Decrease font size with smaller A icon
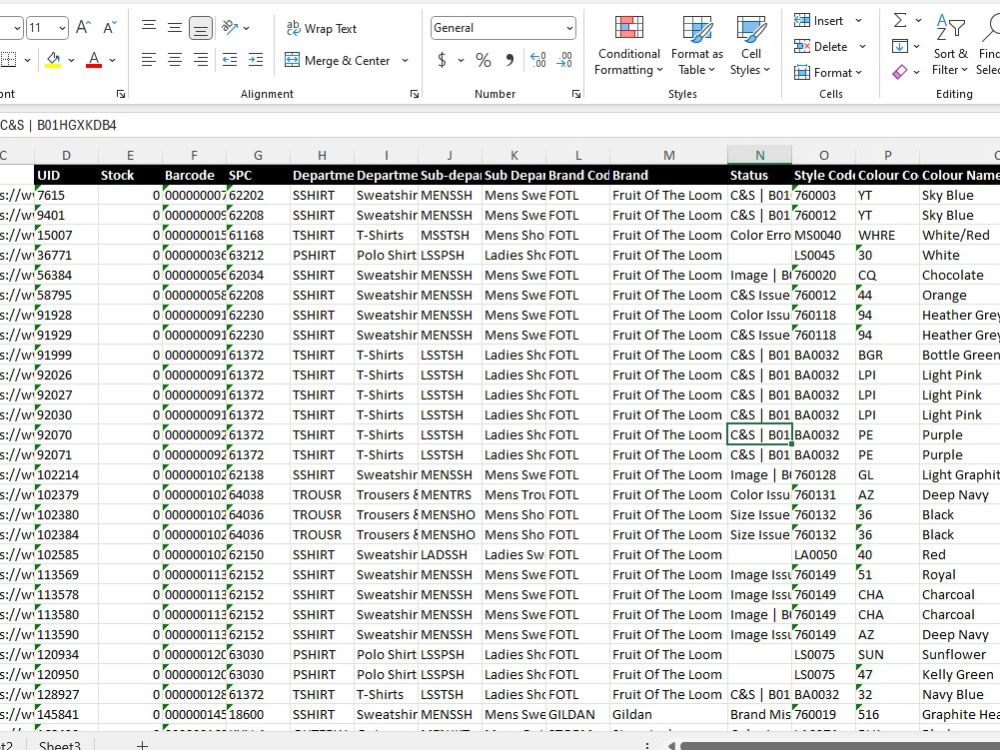This screenshot has width=1000, height=750. [110, 27]
